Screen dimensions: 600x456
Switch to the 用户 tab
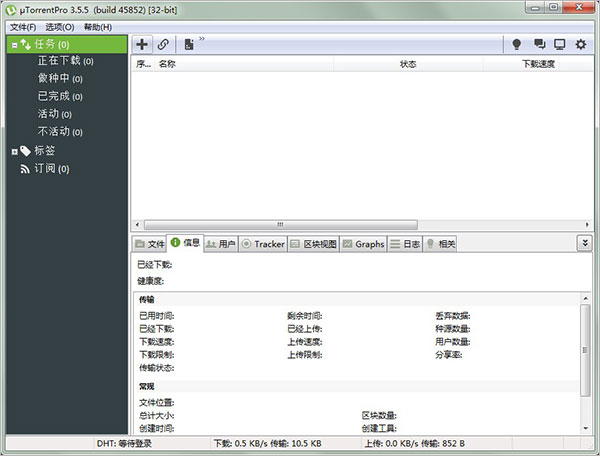[220, 244]
